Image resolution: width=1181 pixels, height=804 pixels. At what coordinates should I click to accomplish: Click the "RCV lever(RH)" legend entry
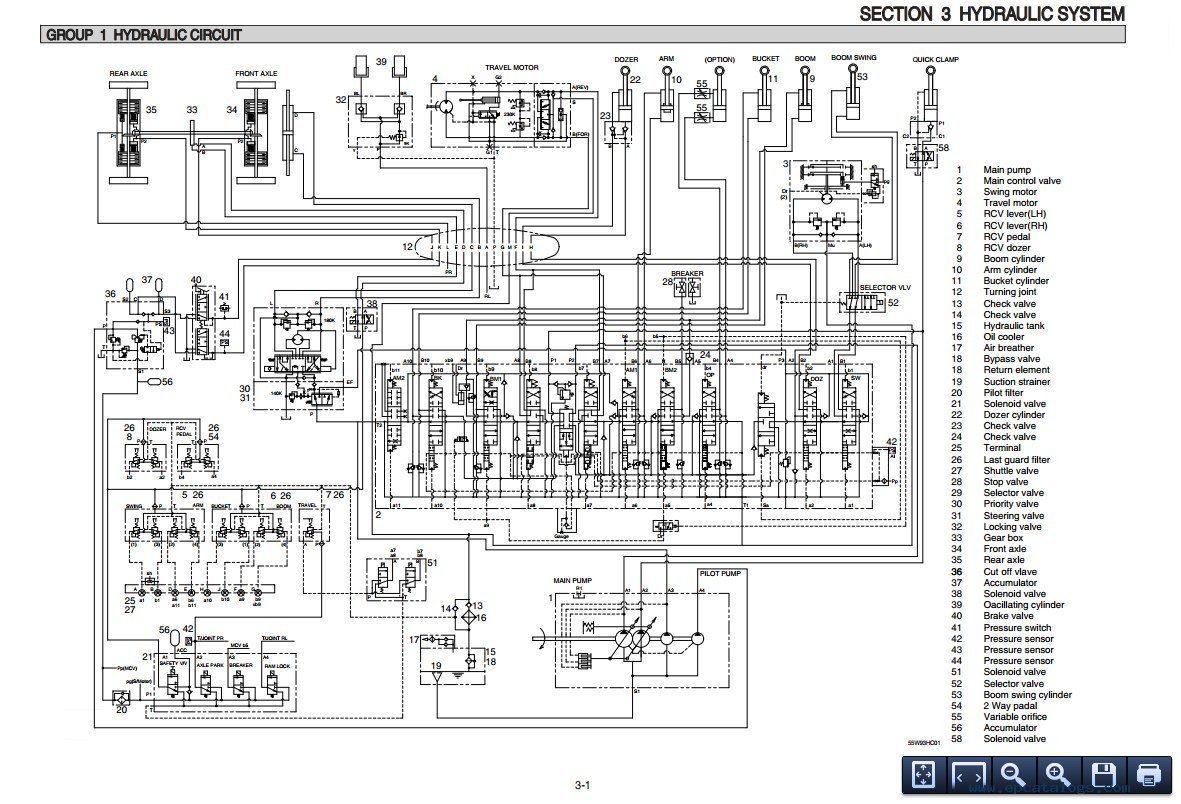click(x=1015, y=225)
